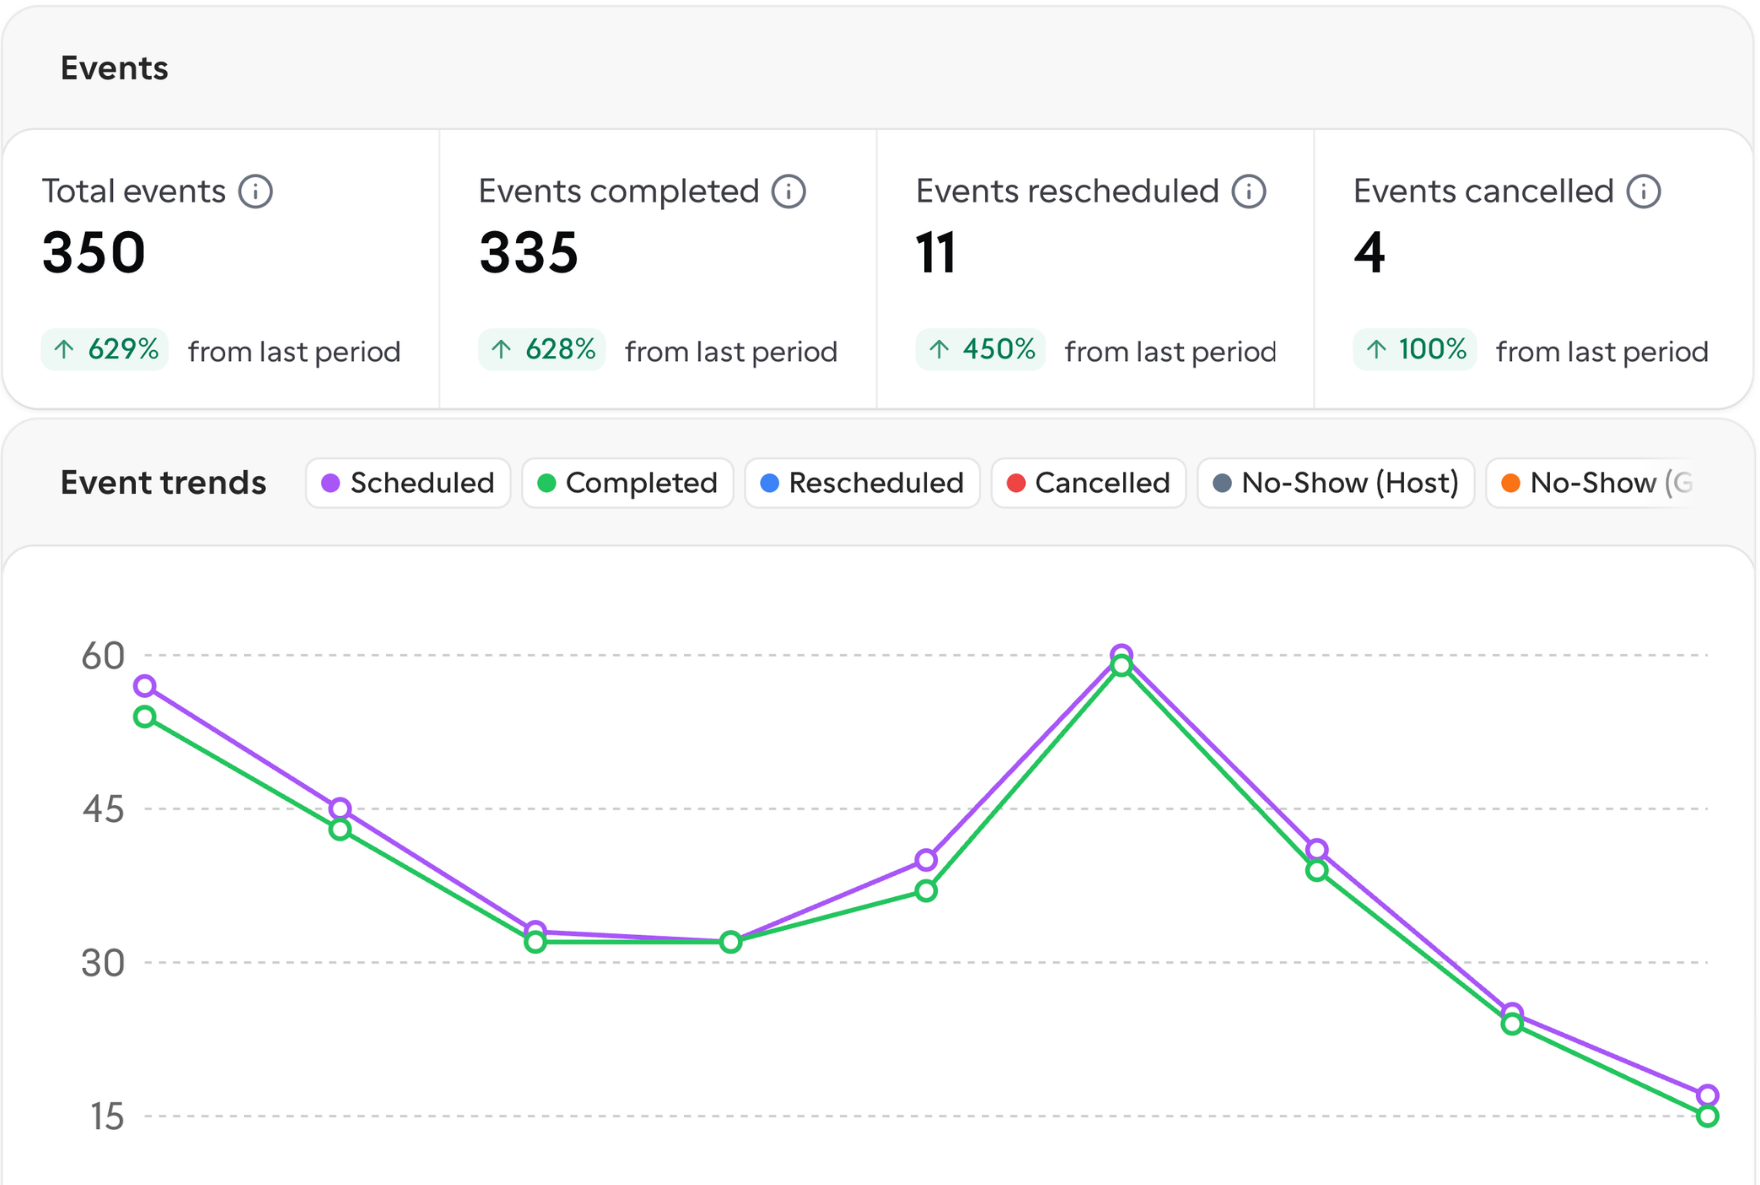Click last Scheduled data point on chart

pos(1708,1095)
